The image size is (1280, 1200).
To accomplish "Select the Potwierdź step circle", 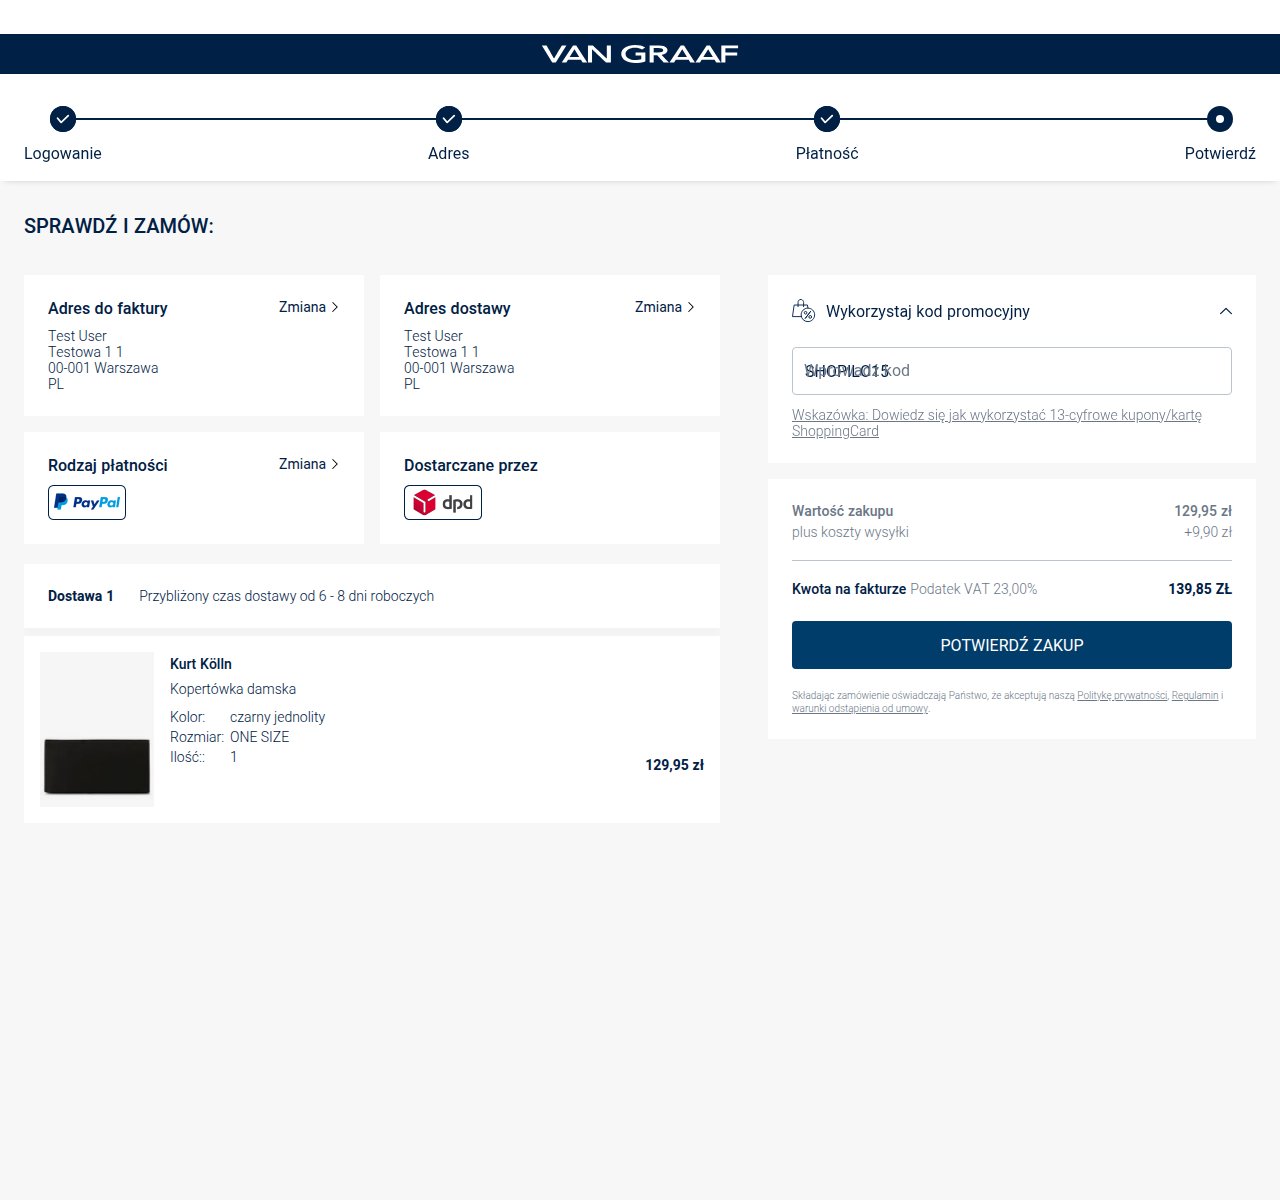I will 1219,119.
